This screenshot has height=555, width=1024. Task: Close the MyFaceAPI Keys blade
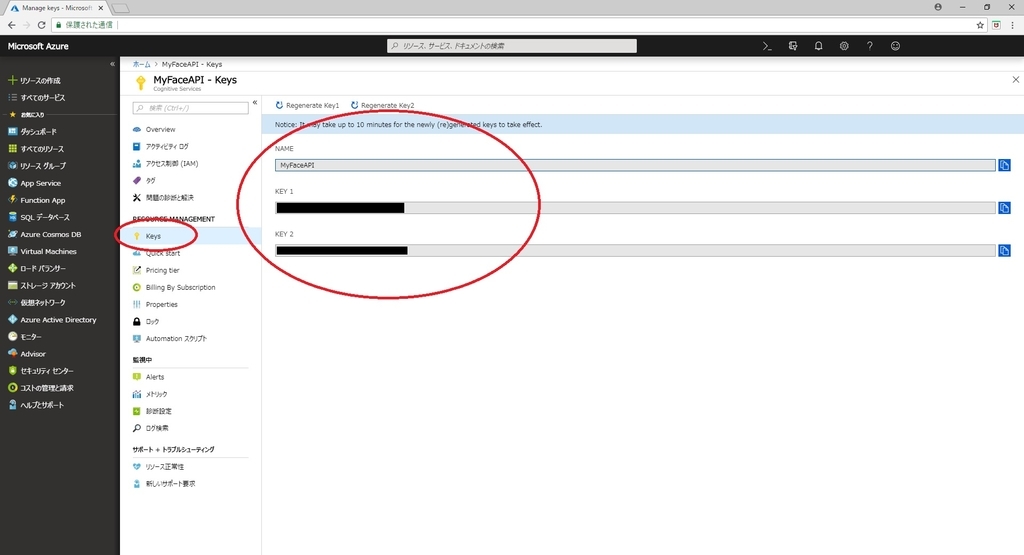click(x=1016, y=80)
